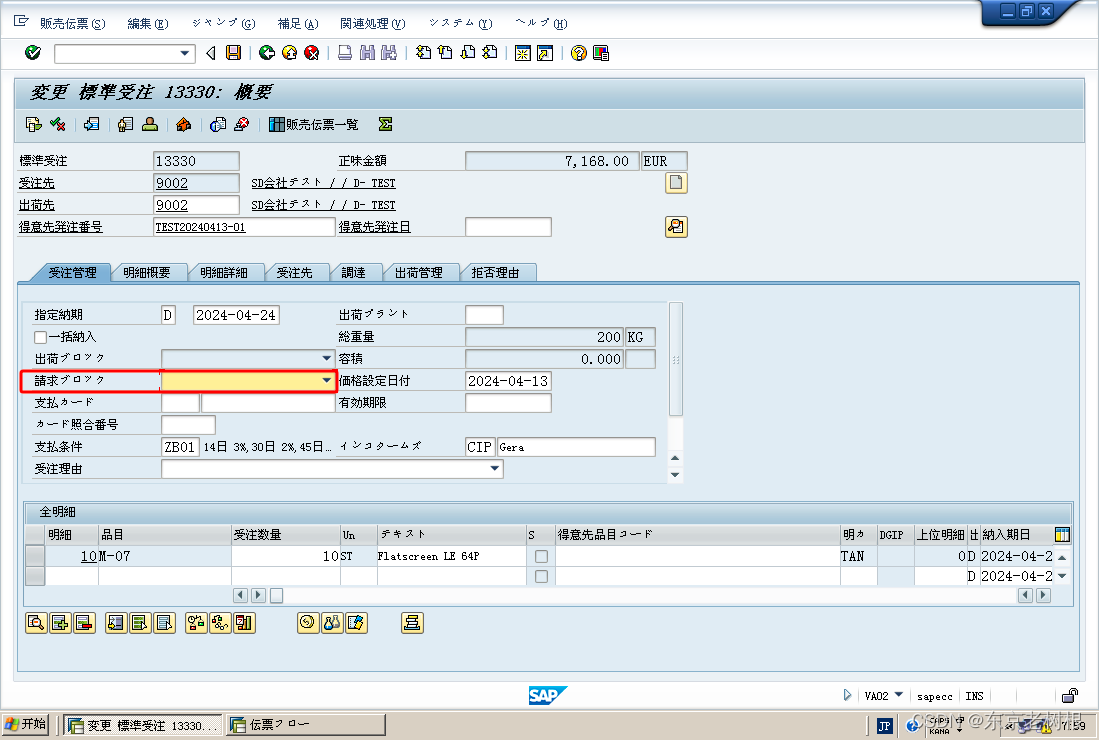Click the yellow Exit up-arrow icon
This screenshot has height=740, width=1099.
click(289, 53)
